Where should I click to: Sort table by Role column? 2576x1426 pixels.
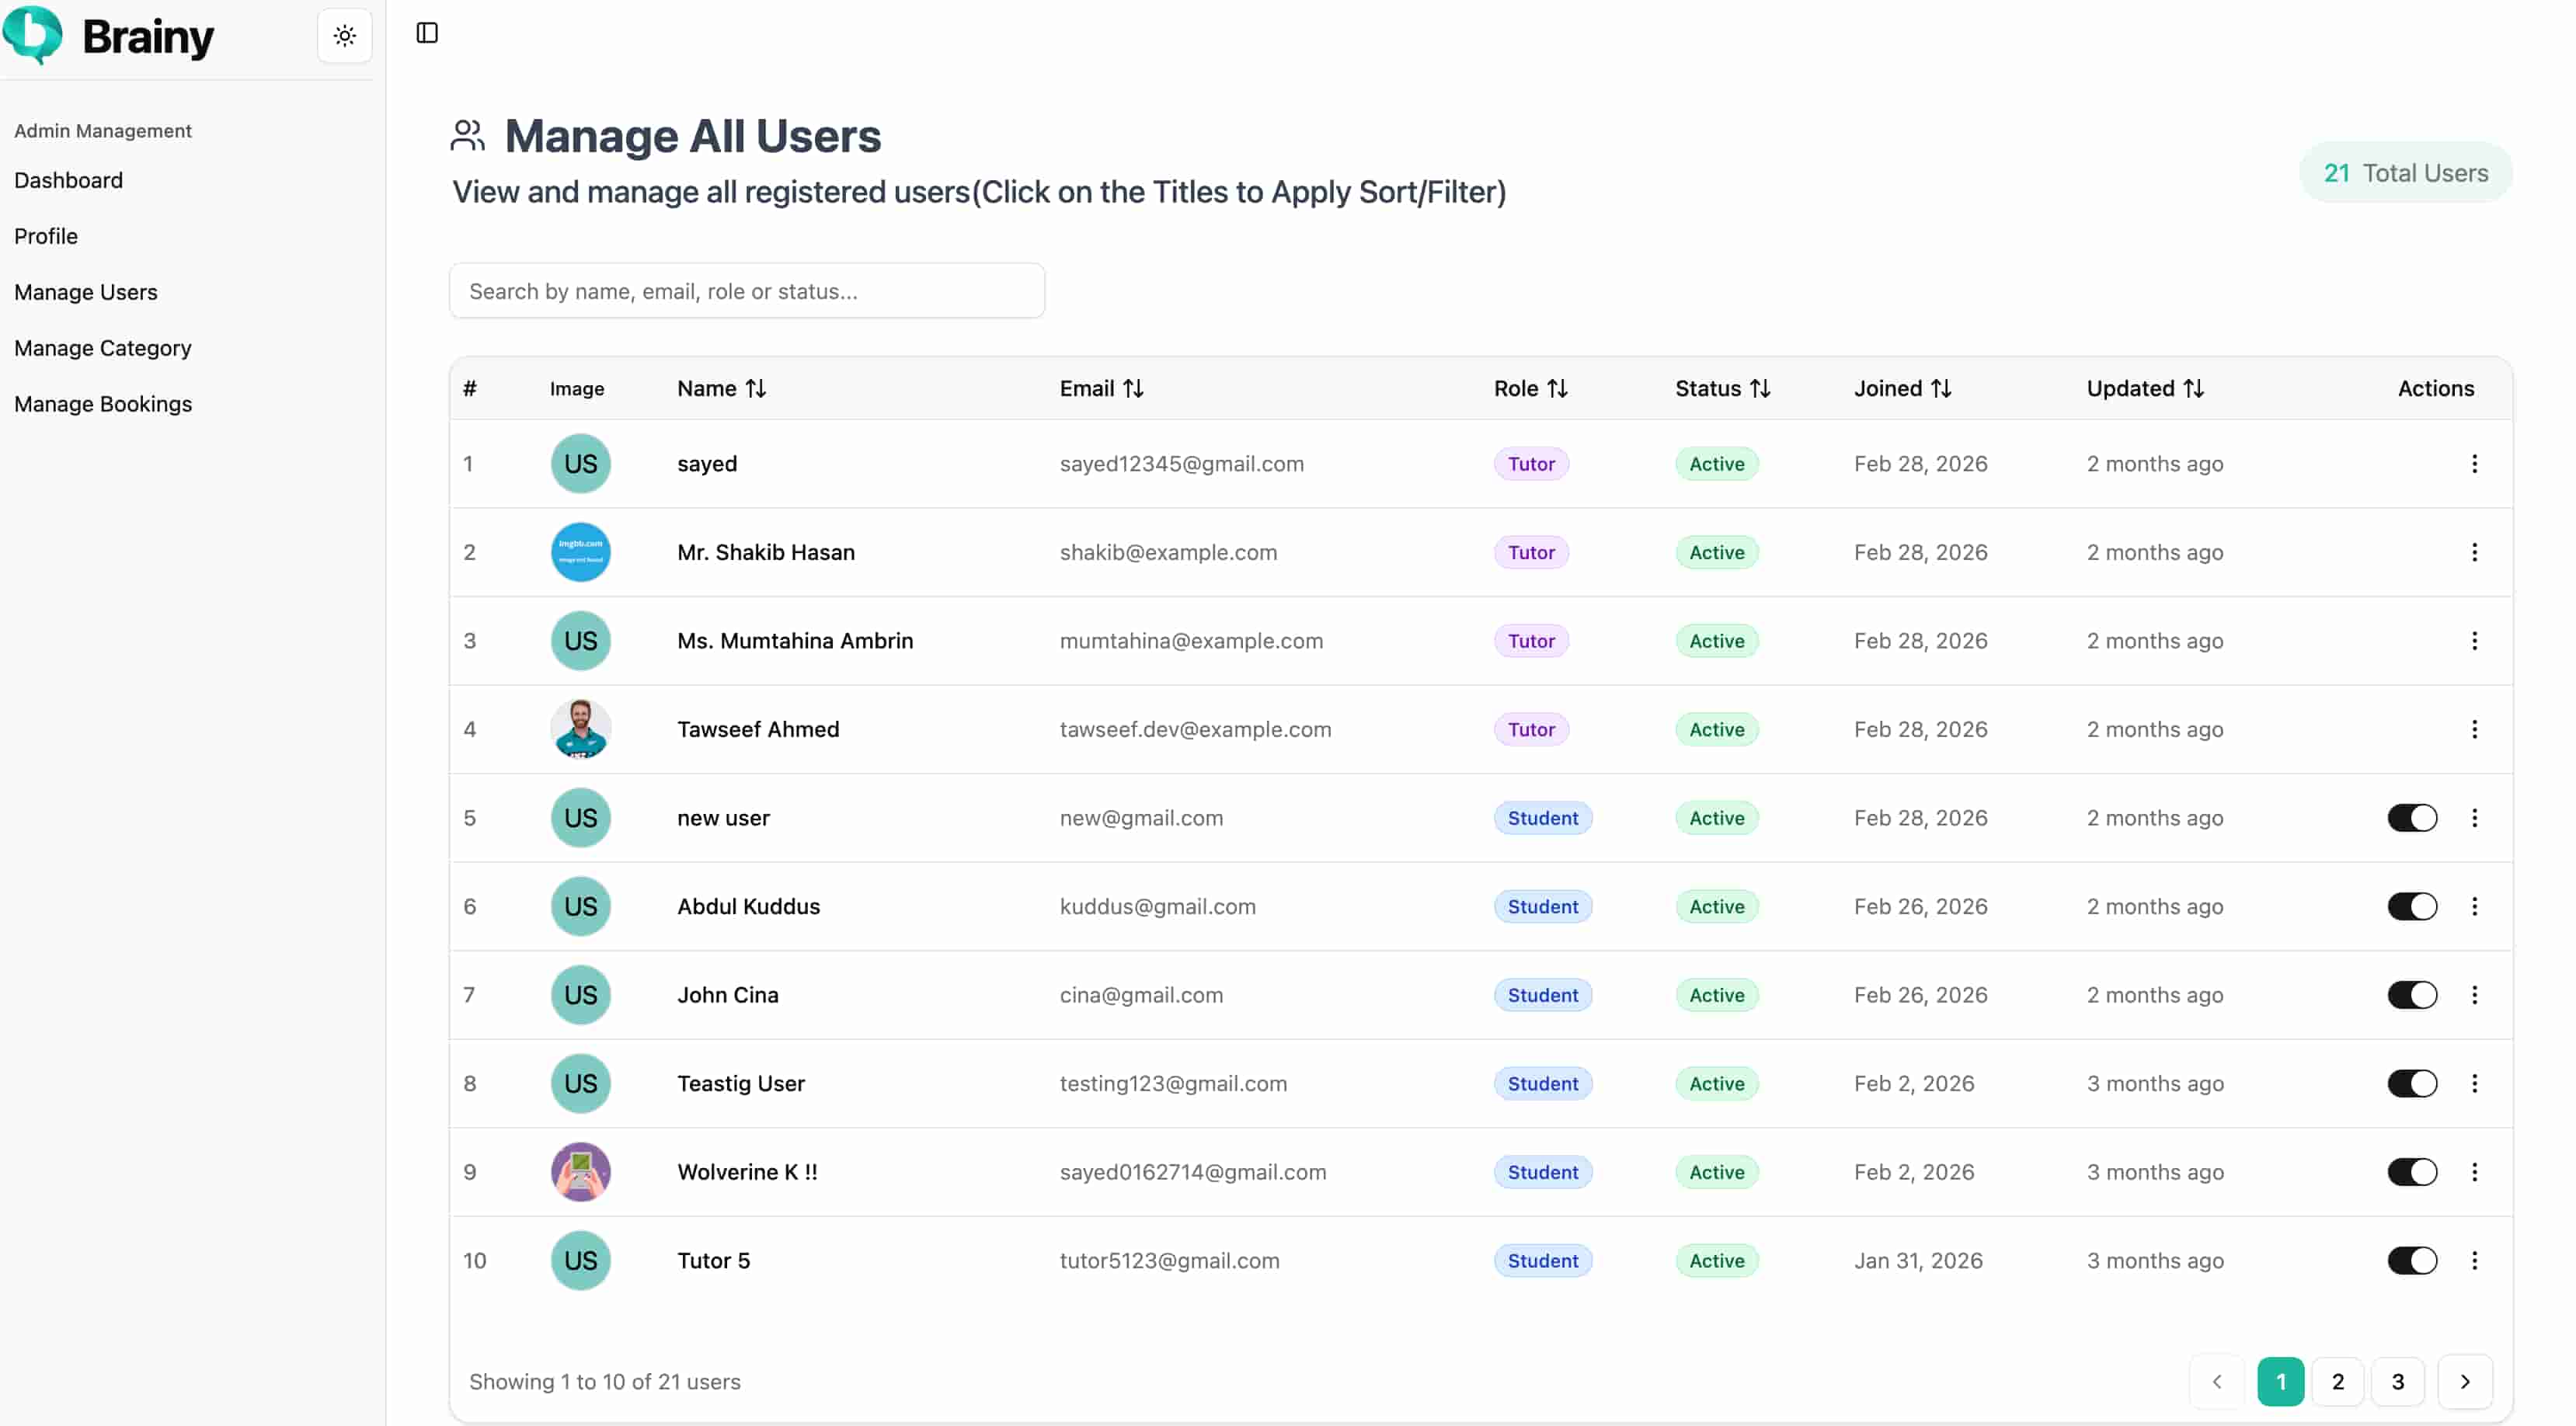tap(1531, 388)
